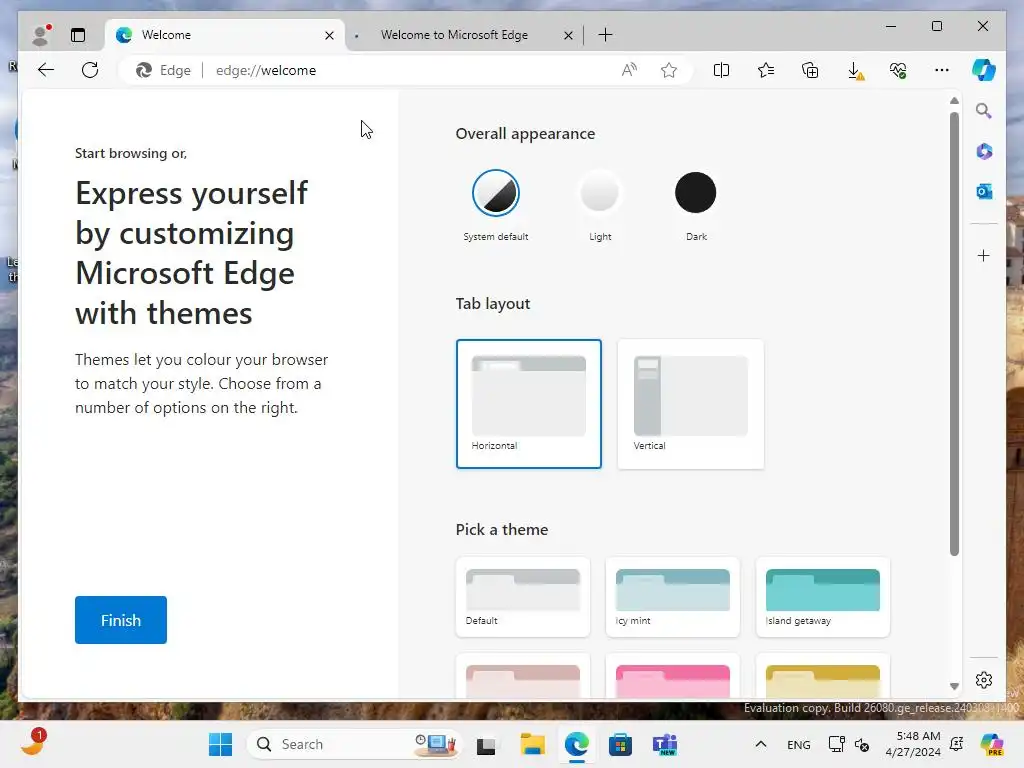
Task: Pick the Default theme
Action: pyautogui.click(x=522, y=597)
